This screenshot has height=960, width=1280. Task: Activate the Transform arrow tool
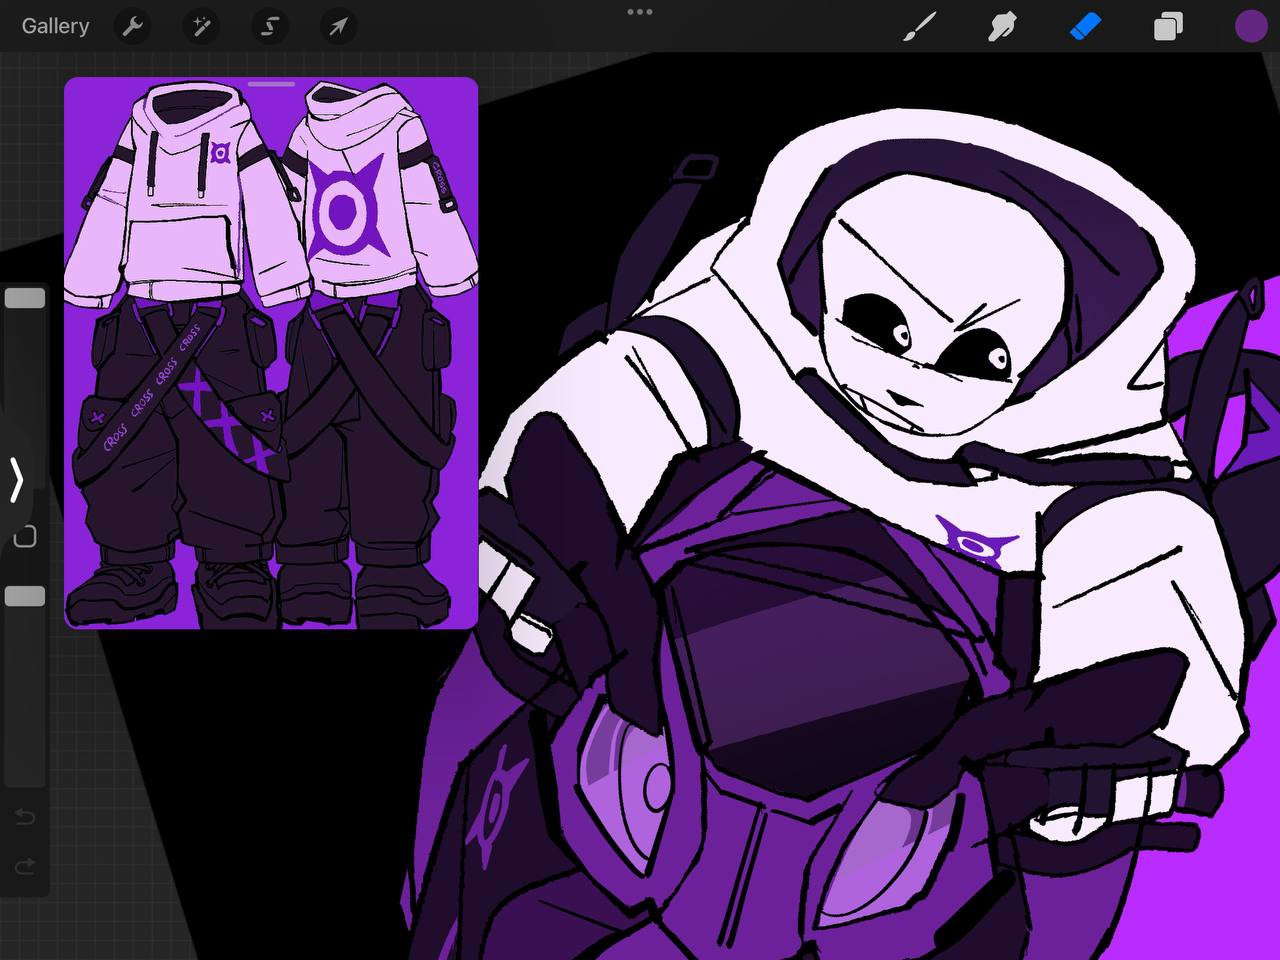[x=338, y=26]
